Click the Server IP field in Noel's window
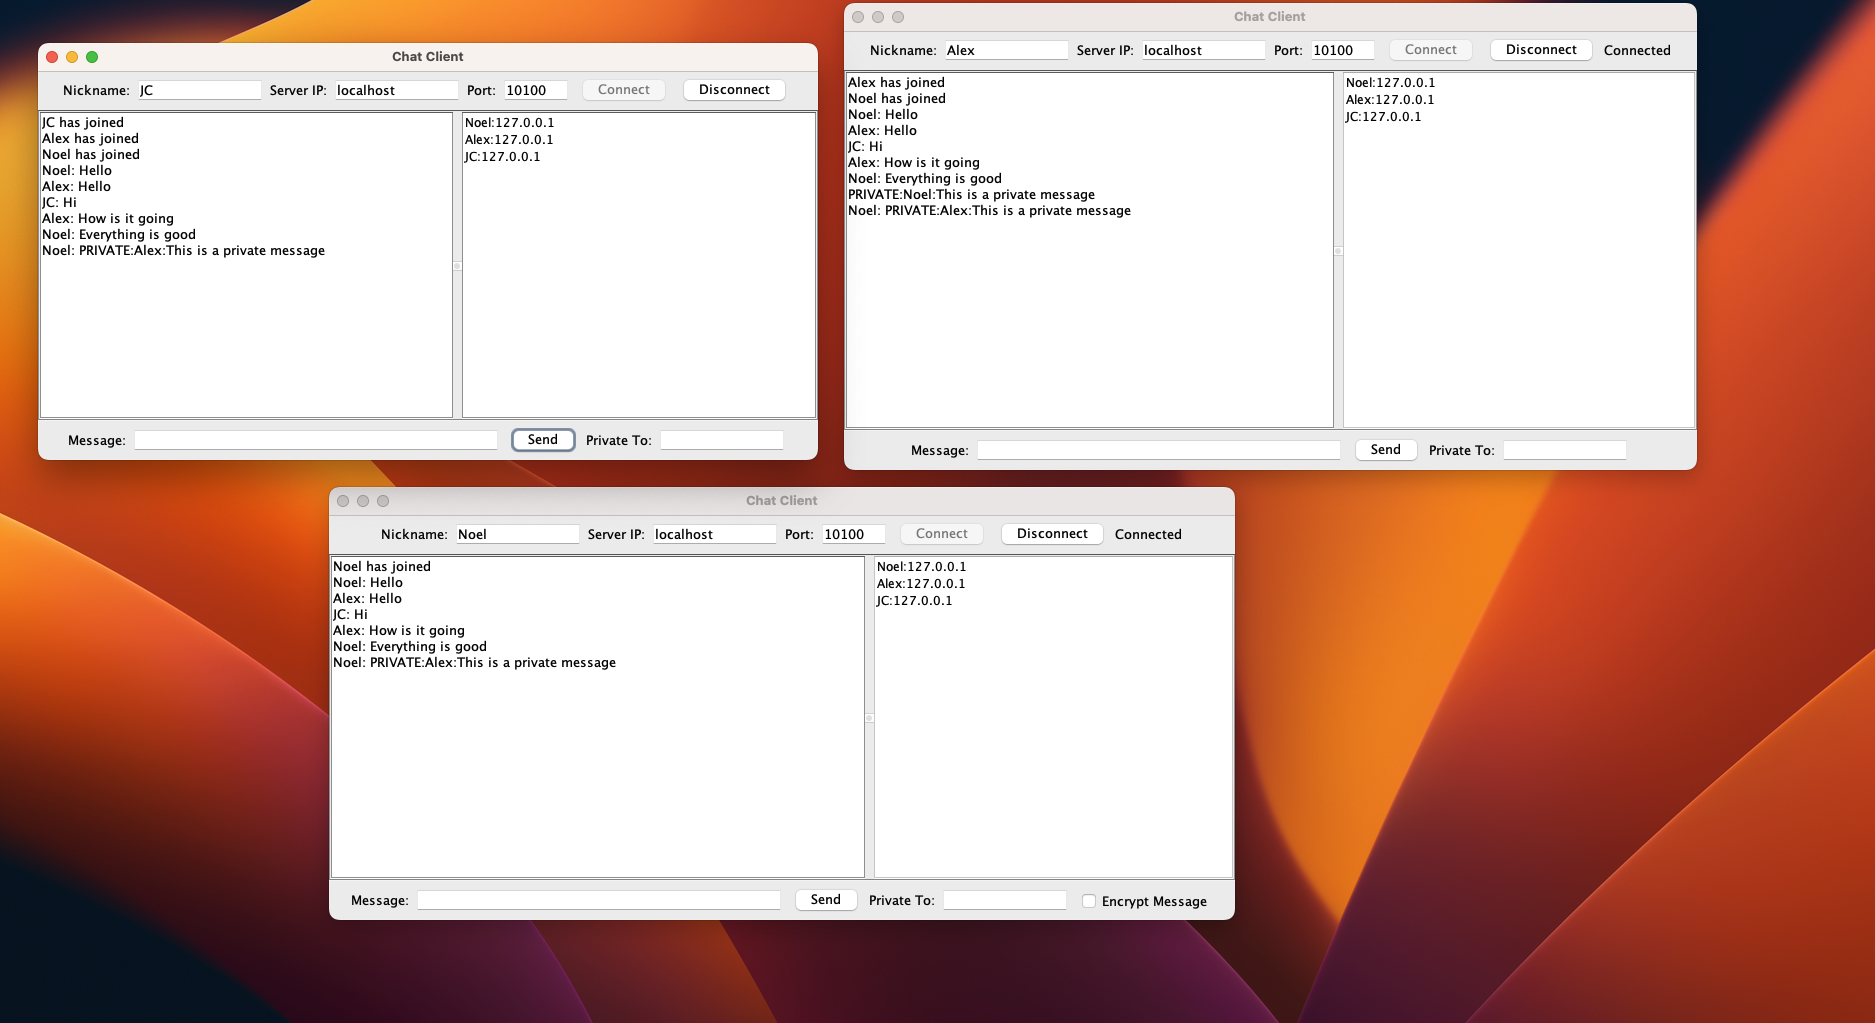 point(714,534)
